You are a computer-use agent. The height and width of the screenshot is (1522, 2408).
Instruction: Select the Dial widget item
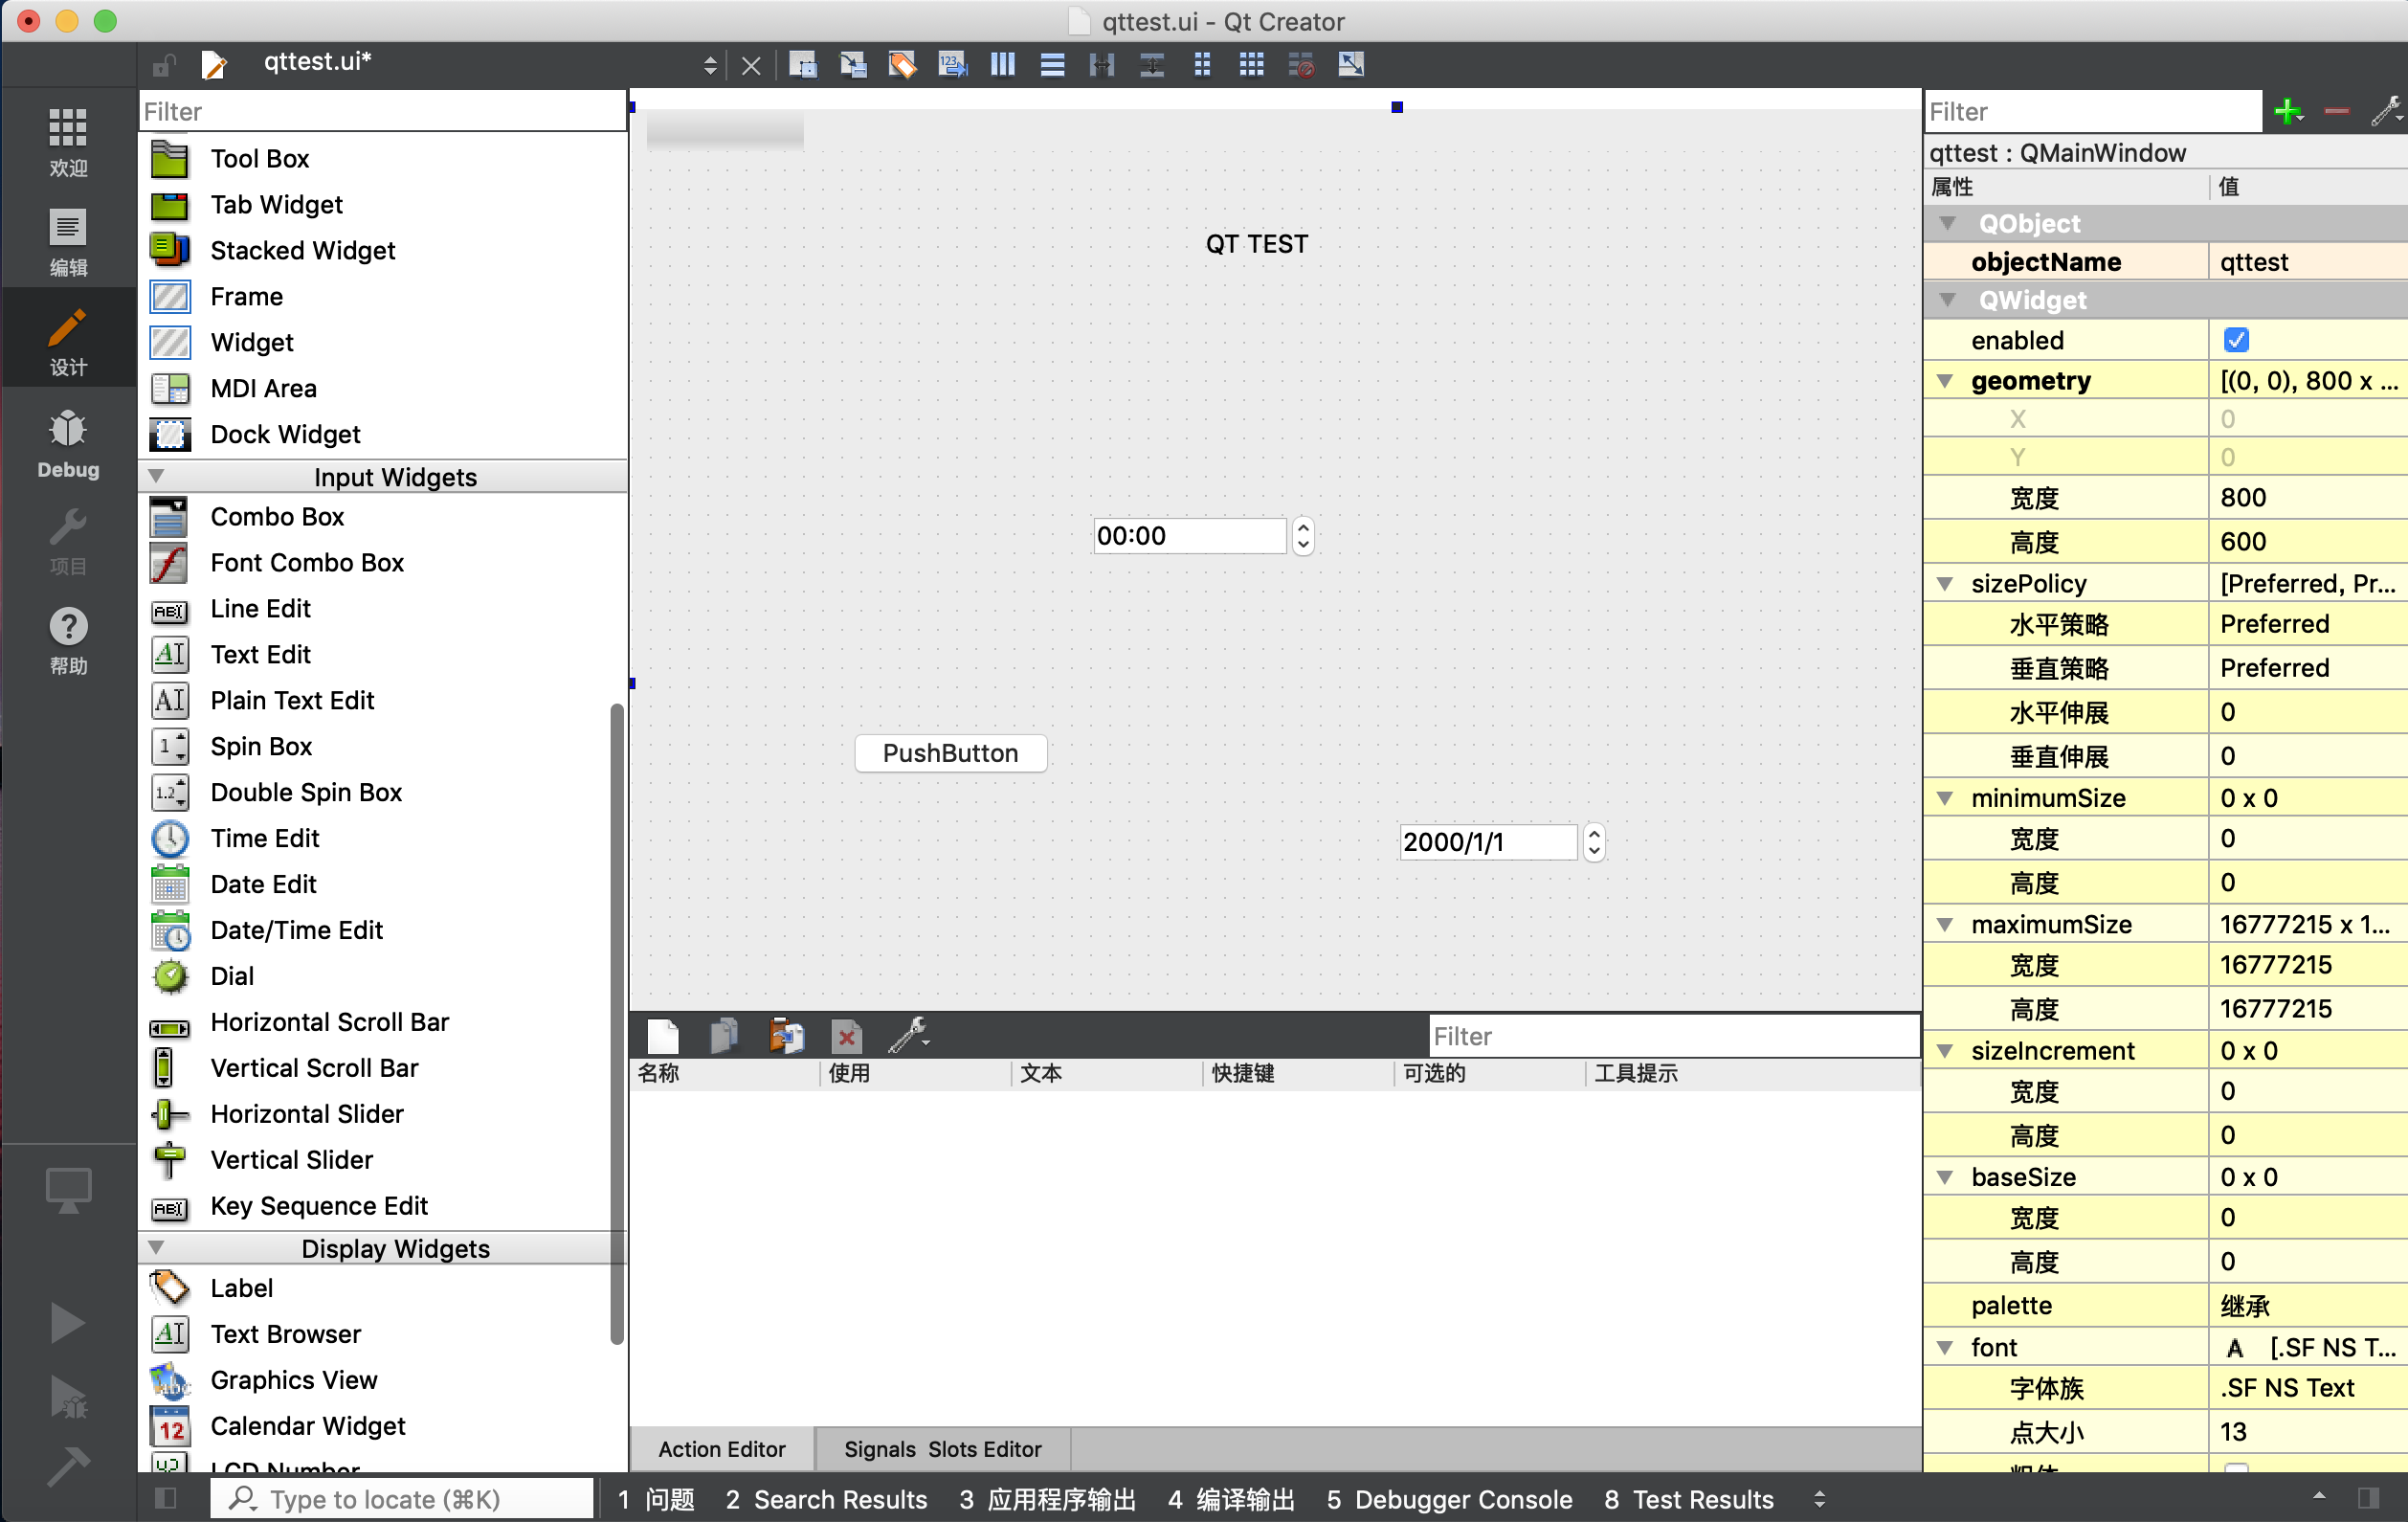[232, 975]
